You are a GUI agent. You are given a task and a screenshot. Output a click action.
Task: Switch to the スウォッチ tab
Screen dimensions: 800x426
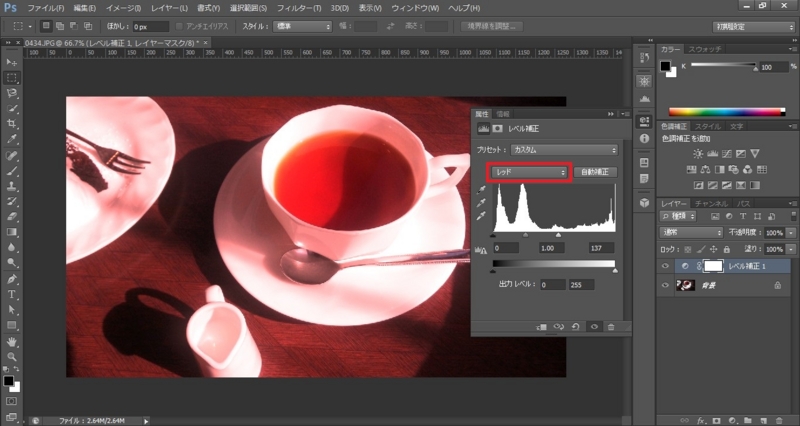(705, 49)
